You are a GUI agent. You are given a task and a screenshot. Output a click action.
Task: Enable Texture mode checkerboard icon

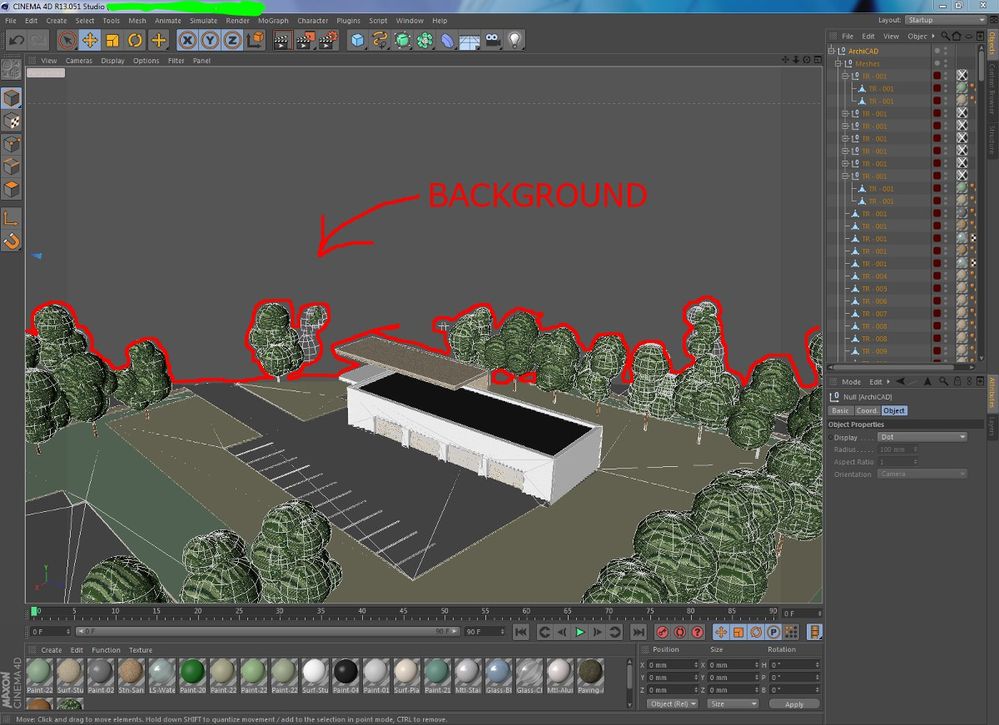click(x=11, y=121)
